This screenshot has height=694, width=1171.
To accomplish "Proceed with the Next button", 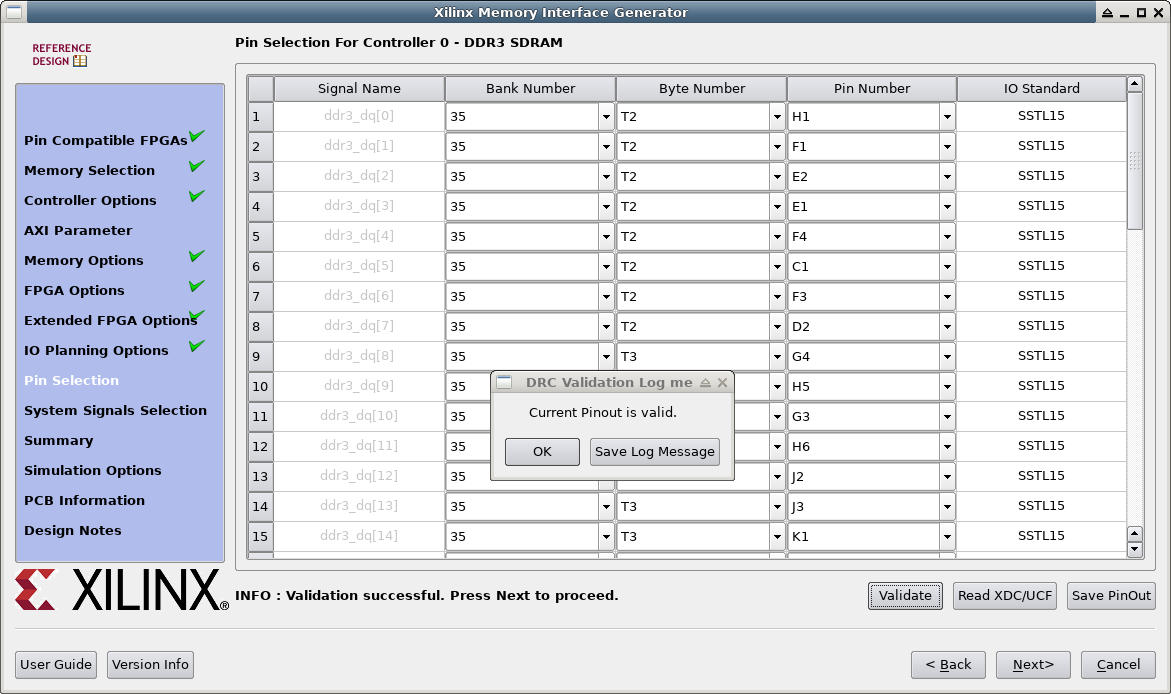I will coord(1033,665).
